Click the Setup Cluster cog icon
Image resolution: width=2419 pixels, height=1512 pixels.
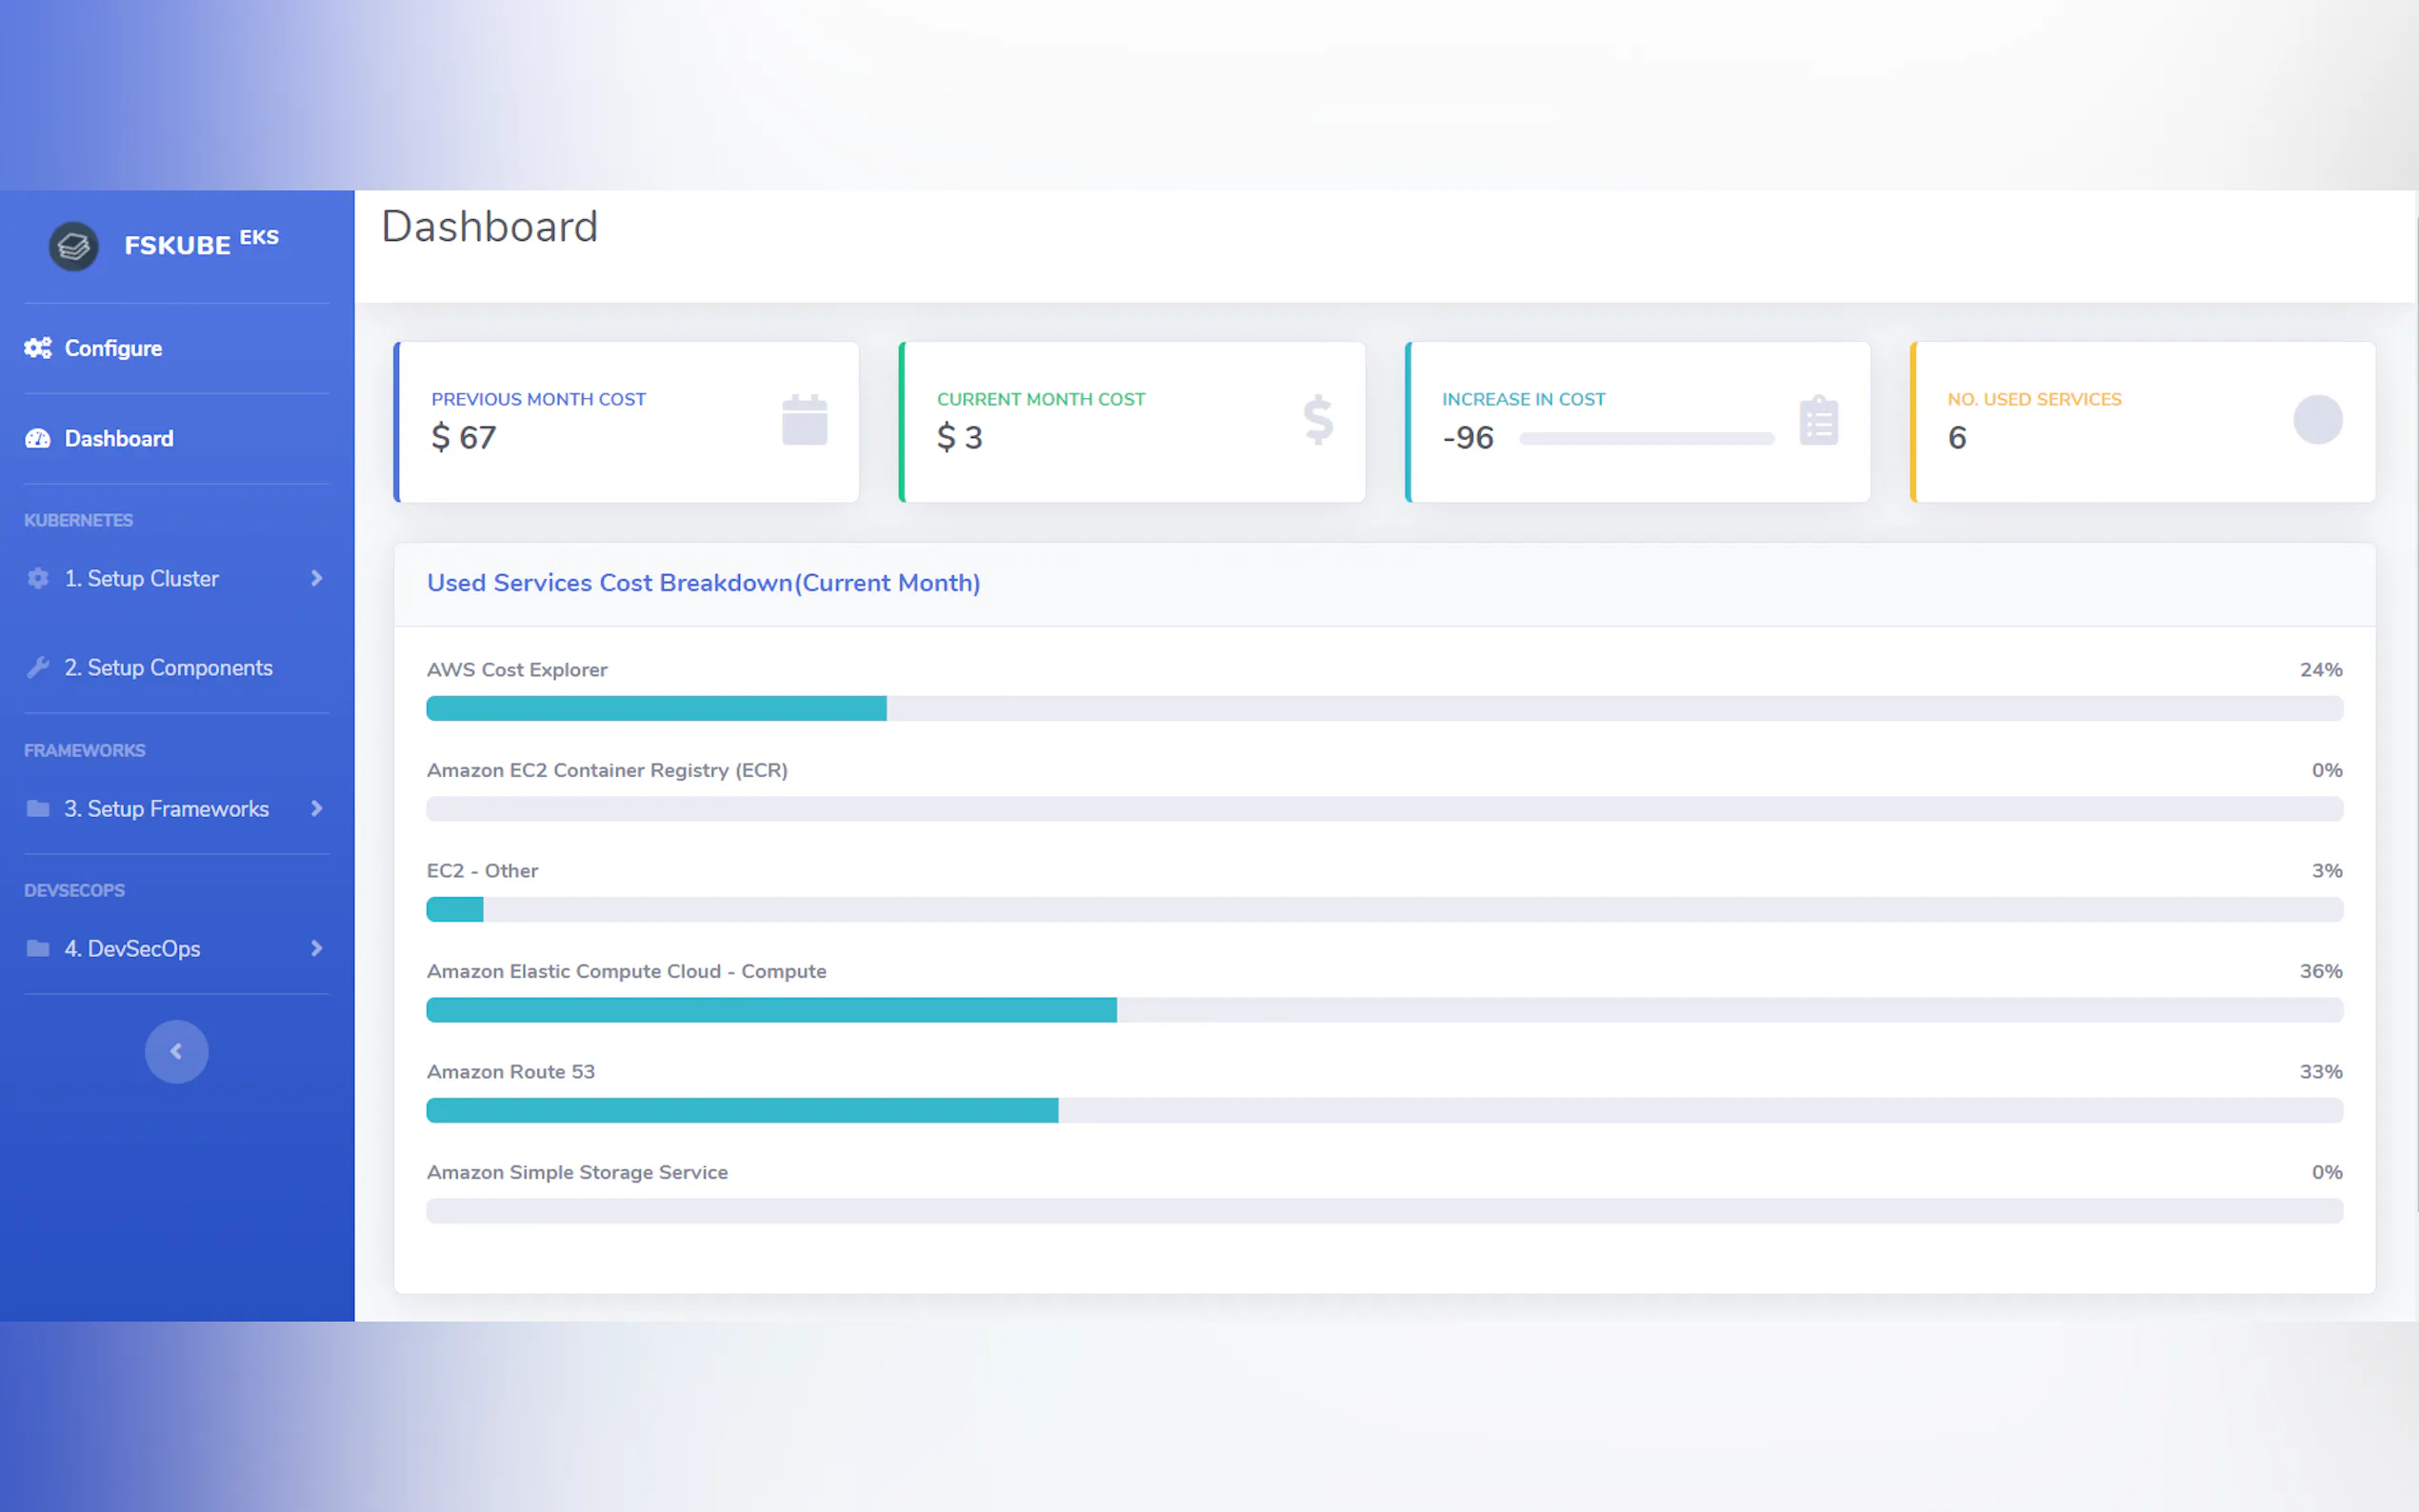coord(38,578)
